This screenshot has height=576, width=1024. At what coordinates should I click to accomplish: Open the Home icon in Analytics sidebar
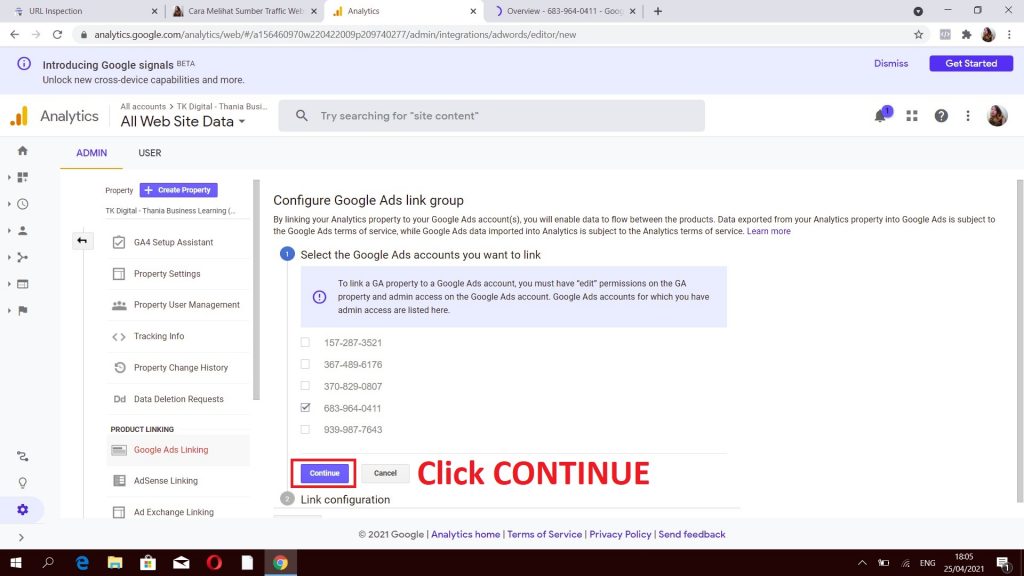pyautogui.click(x=23, y=151)
